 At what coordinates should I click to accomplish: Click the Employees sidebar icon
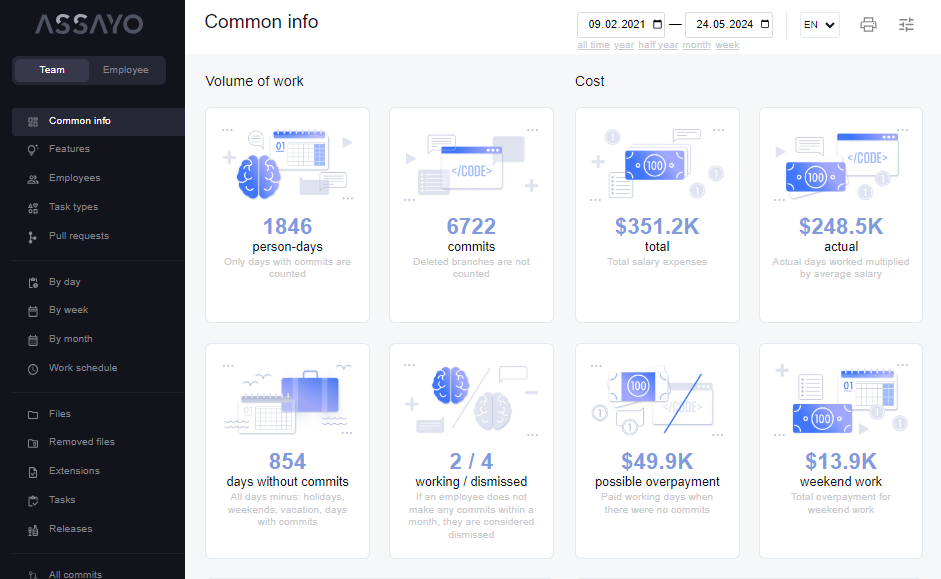33,179
